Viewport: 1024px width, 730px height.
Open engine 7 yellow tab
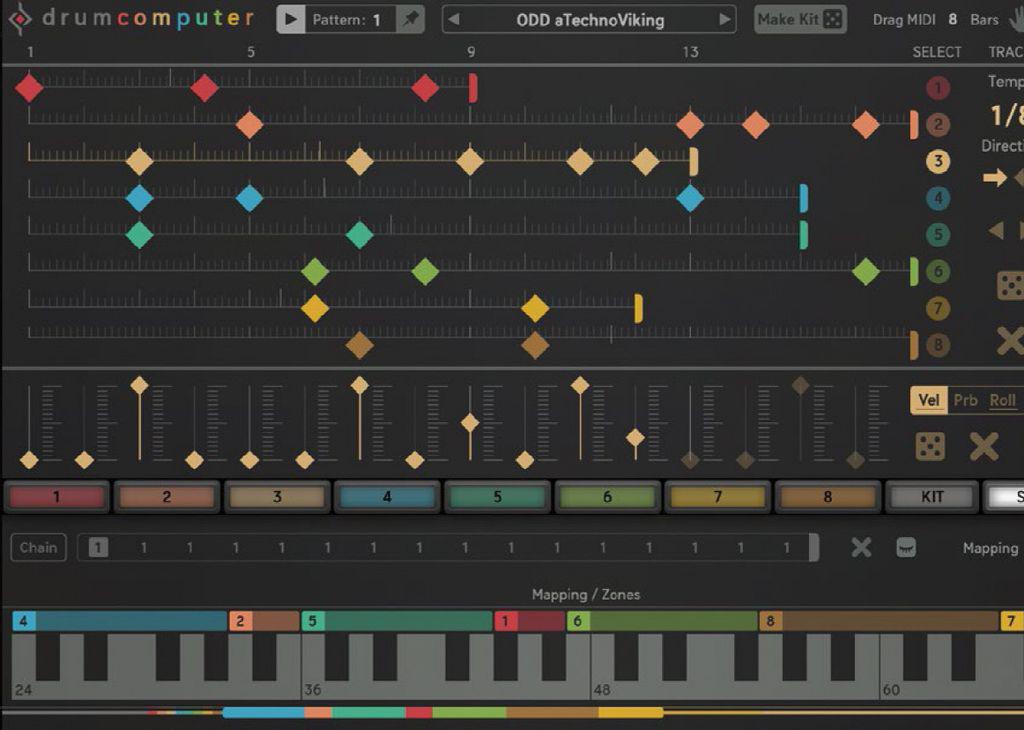tap(717, 497)
